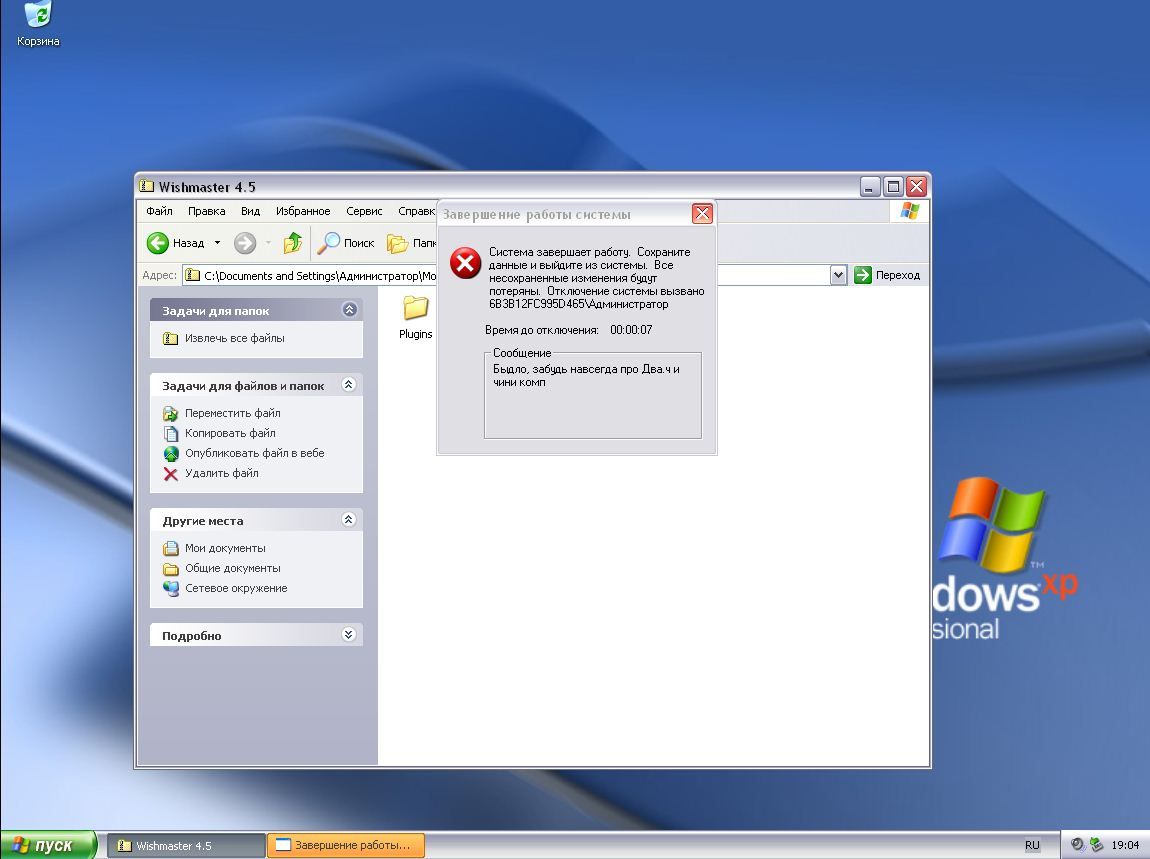Click the Время до отключения countdown 00:00:07

coord(631,330)
